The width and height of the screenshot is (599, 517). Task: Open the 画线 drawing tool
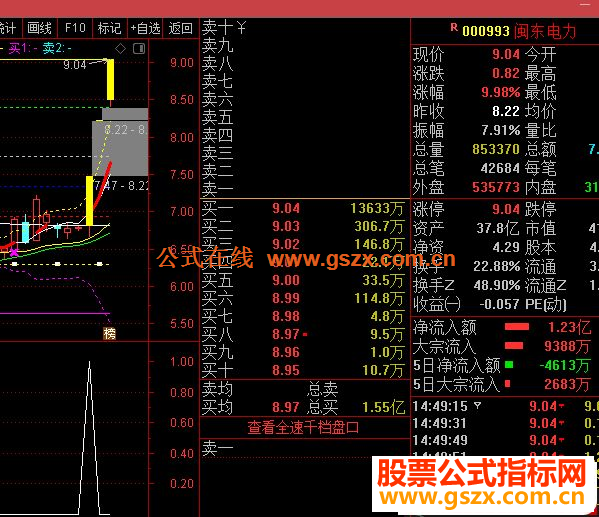39,28
